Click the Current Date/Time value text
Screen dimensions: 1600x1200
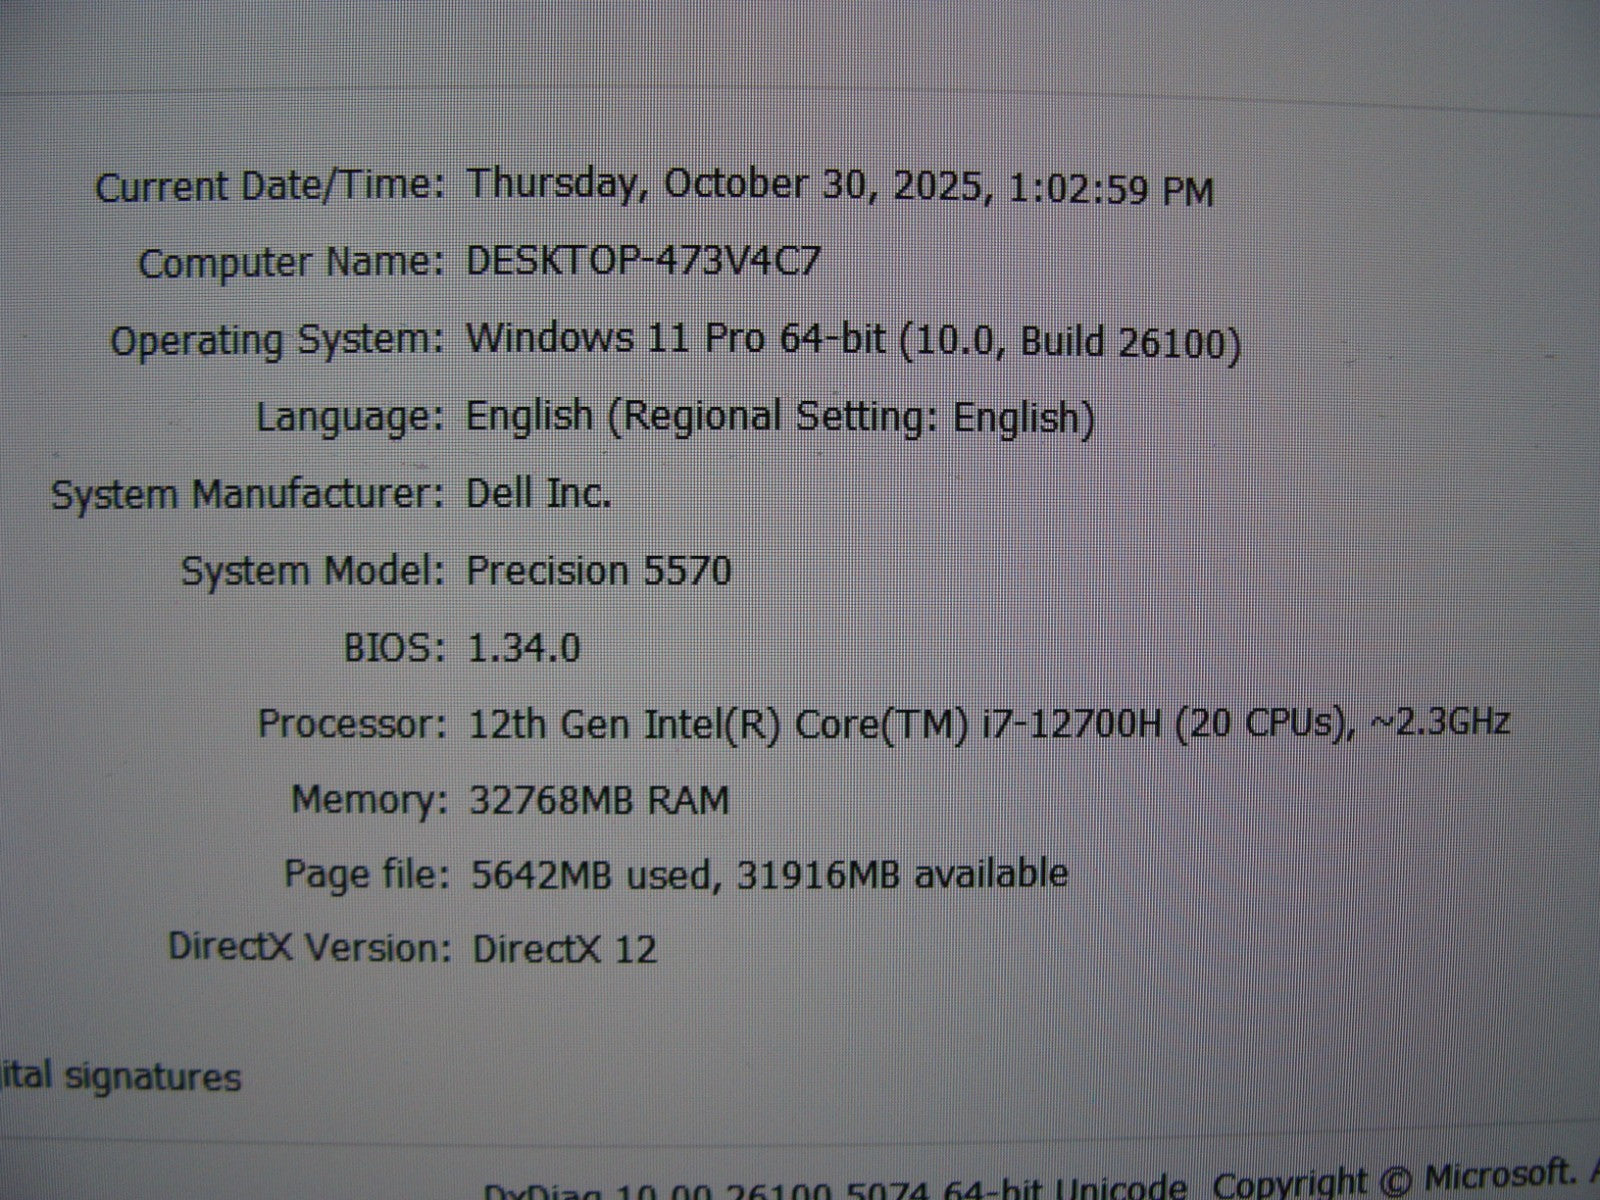(840, 187)
